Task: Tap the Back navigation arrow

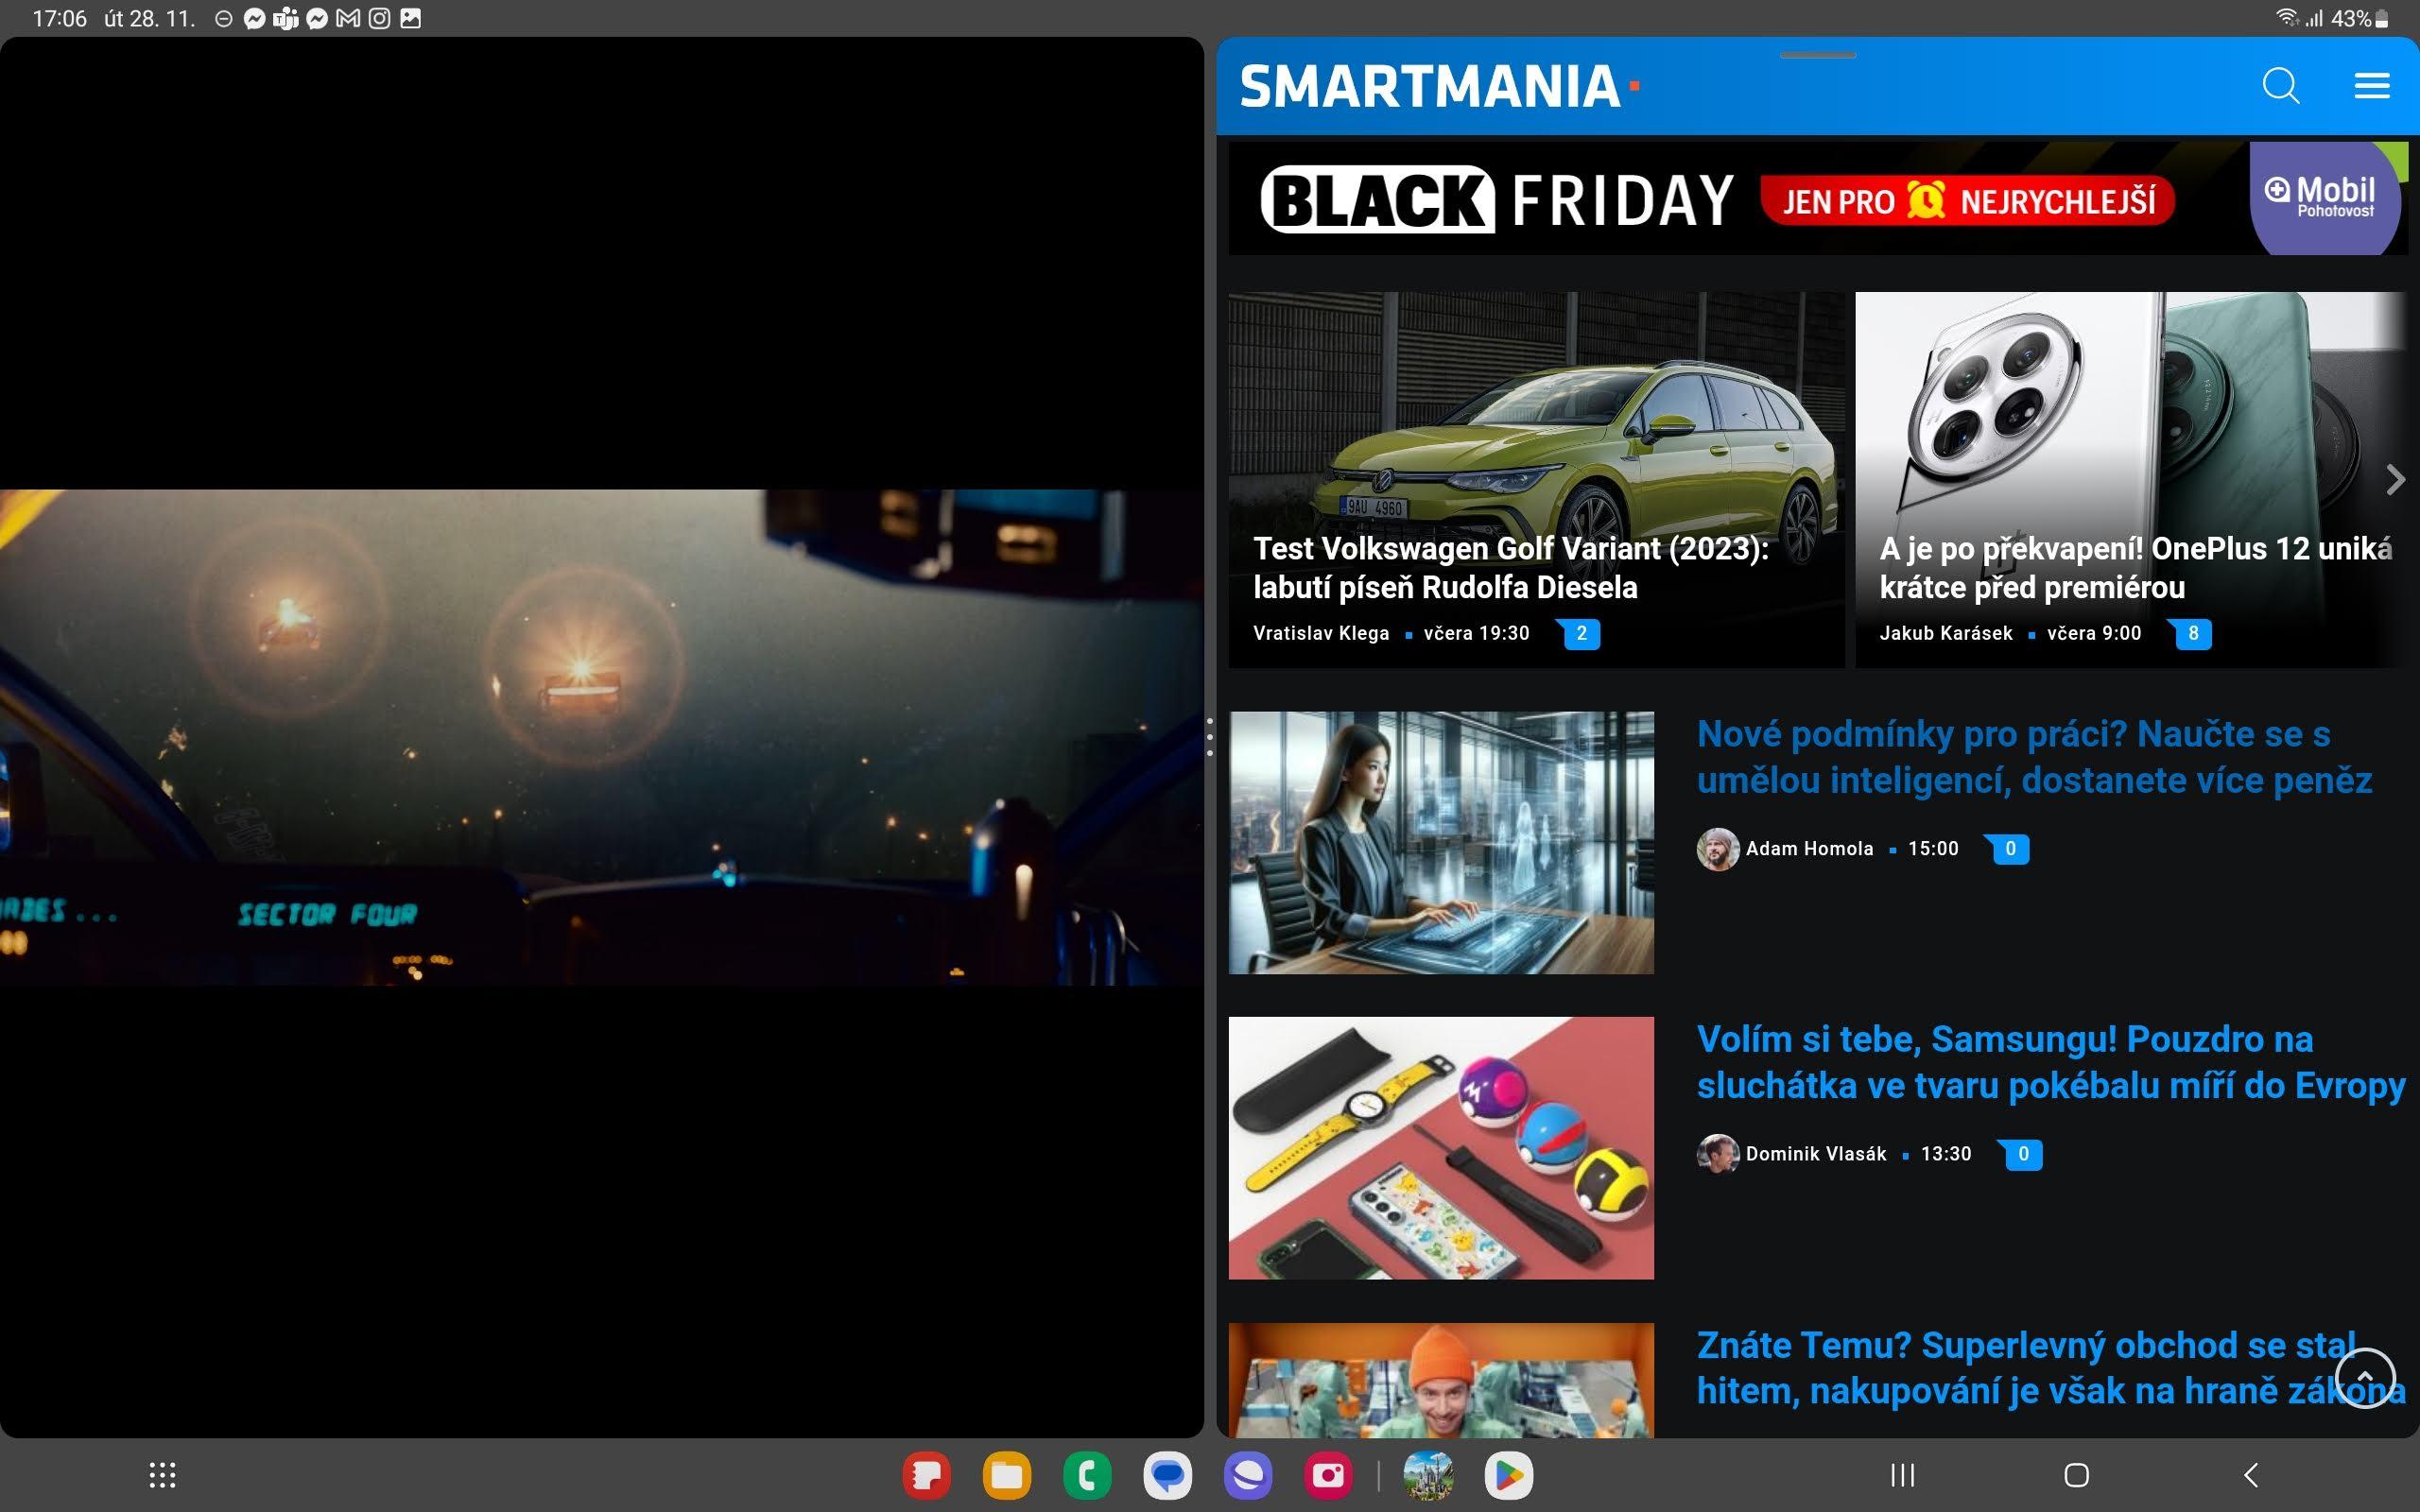Action: pyautogui.click(x=2250, y=1475)
